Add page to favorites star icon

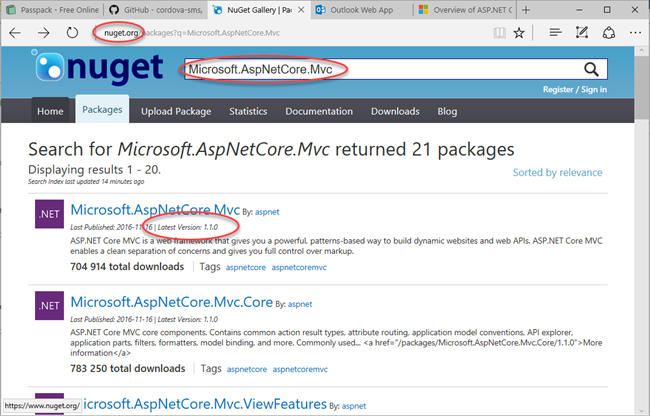pyautogui.click(x=519, y=33)
